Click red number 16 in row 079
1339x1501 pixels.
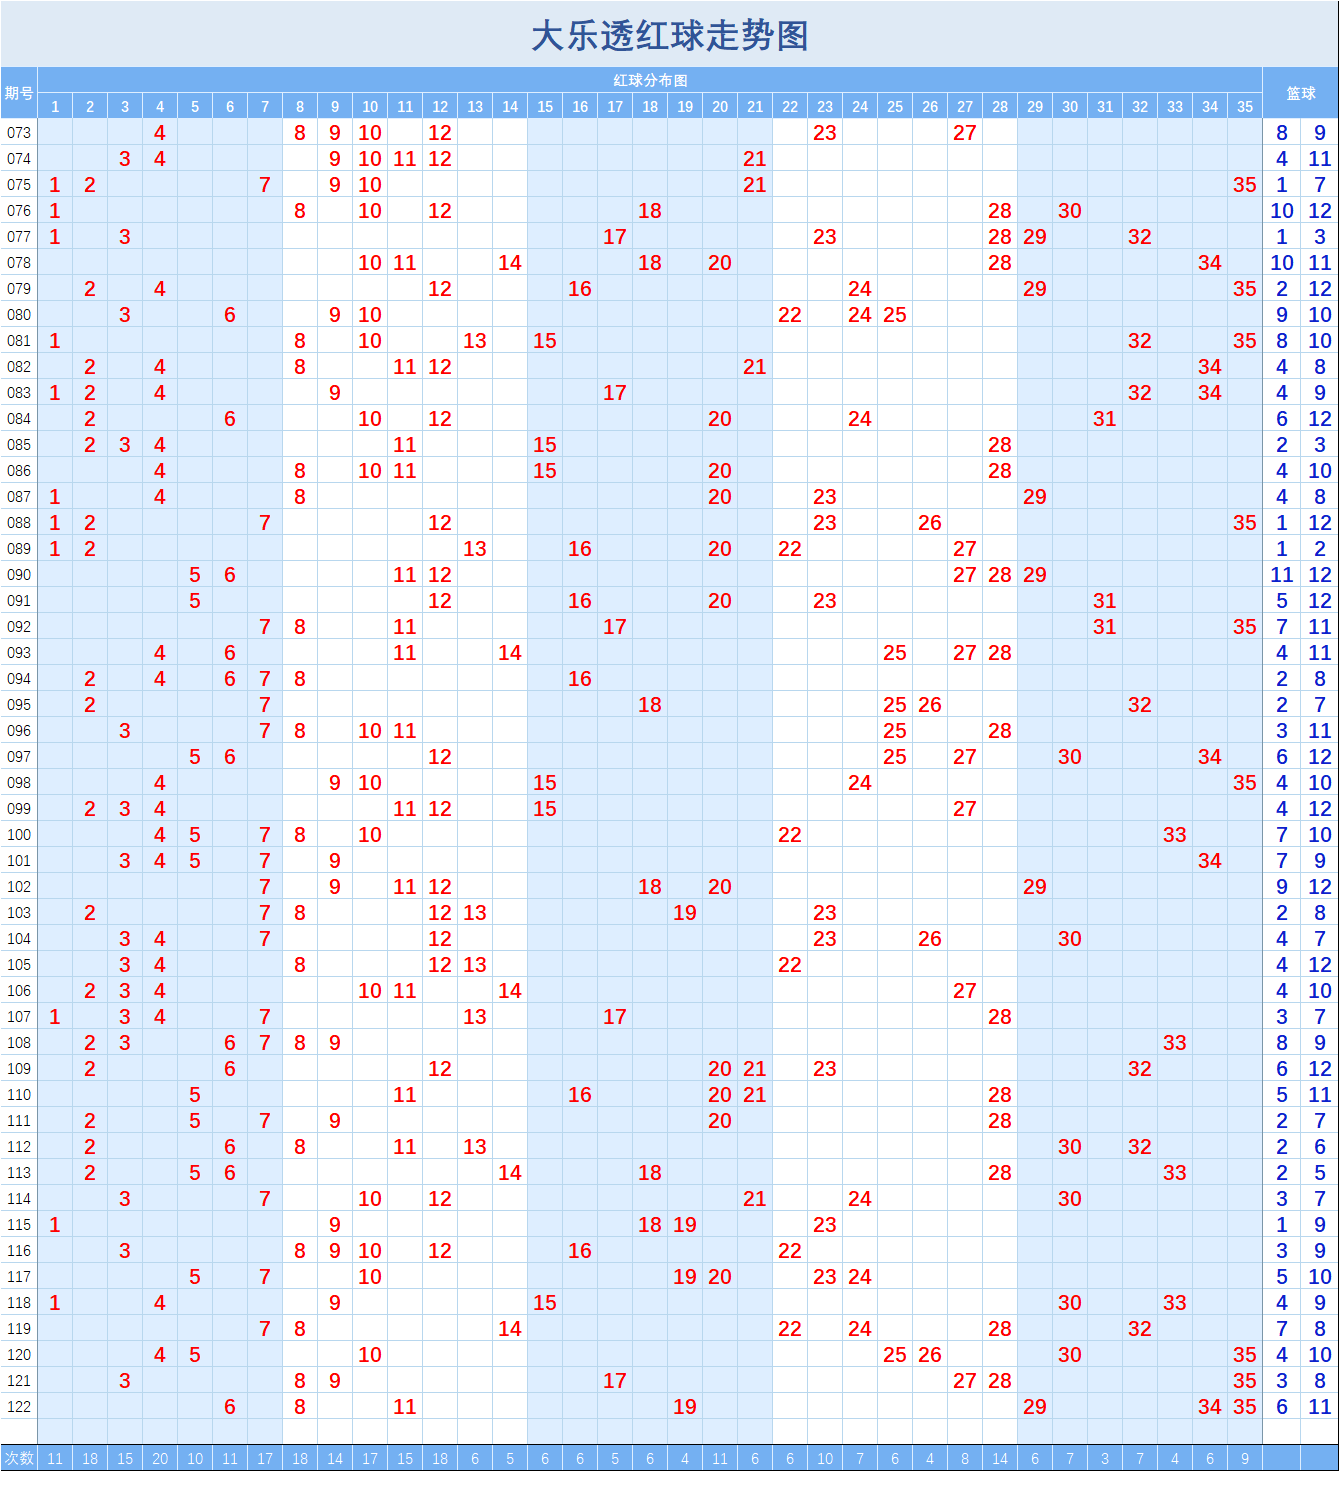coord(580,289)
